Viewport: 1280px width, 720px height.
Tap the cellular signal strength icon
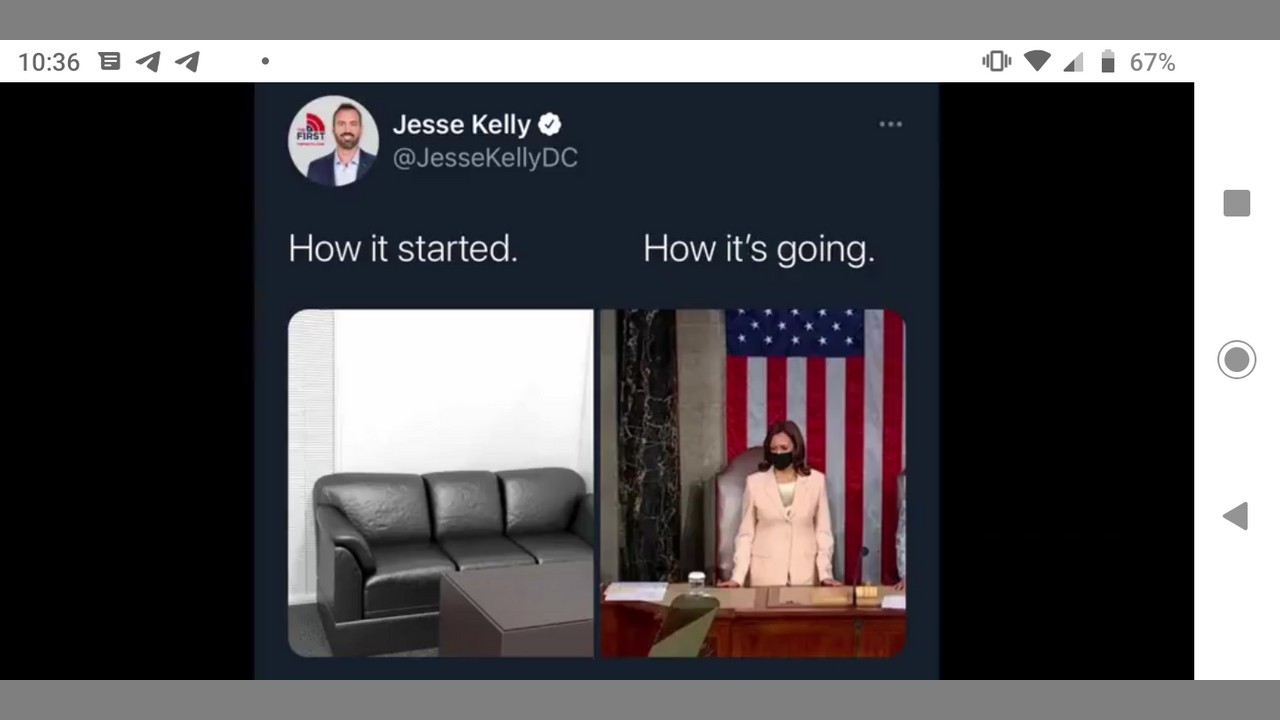[x=1073, y=62]
